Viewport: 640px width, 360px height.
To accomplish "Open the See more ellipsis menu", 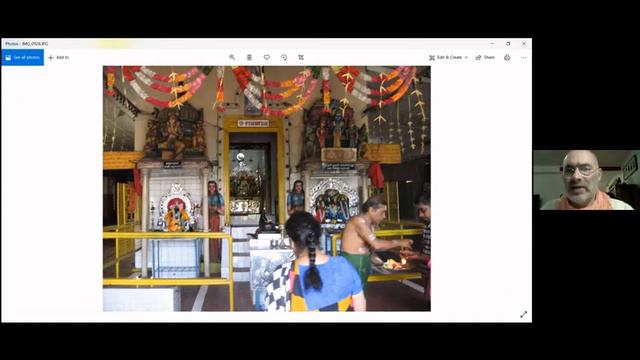I will point(524,58).
